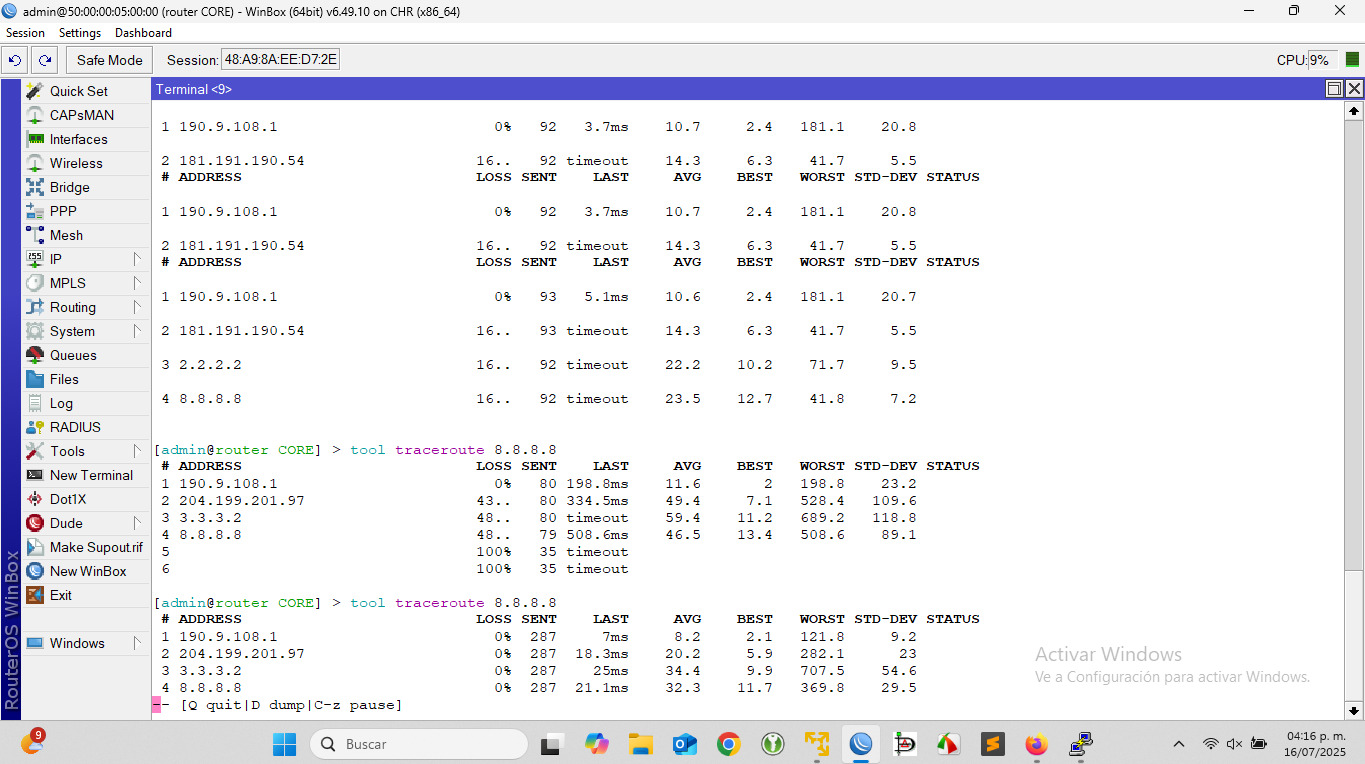This screenshot has height=764, width=1365.
Task: Expand the MPLS submenu arrow
Action: pos(137,283)
